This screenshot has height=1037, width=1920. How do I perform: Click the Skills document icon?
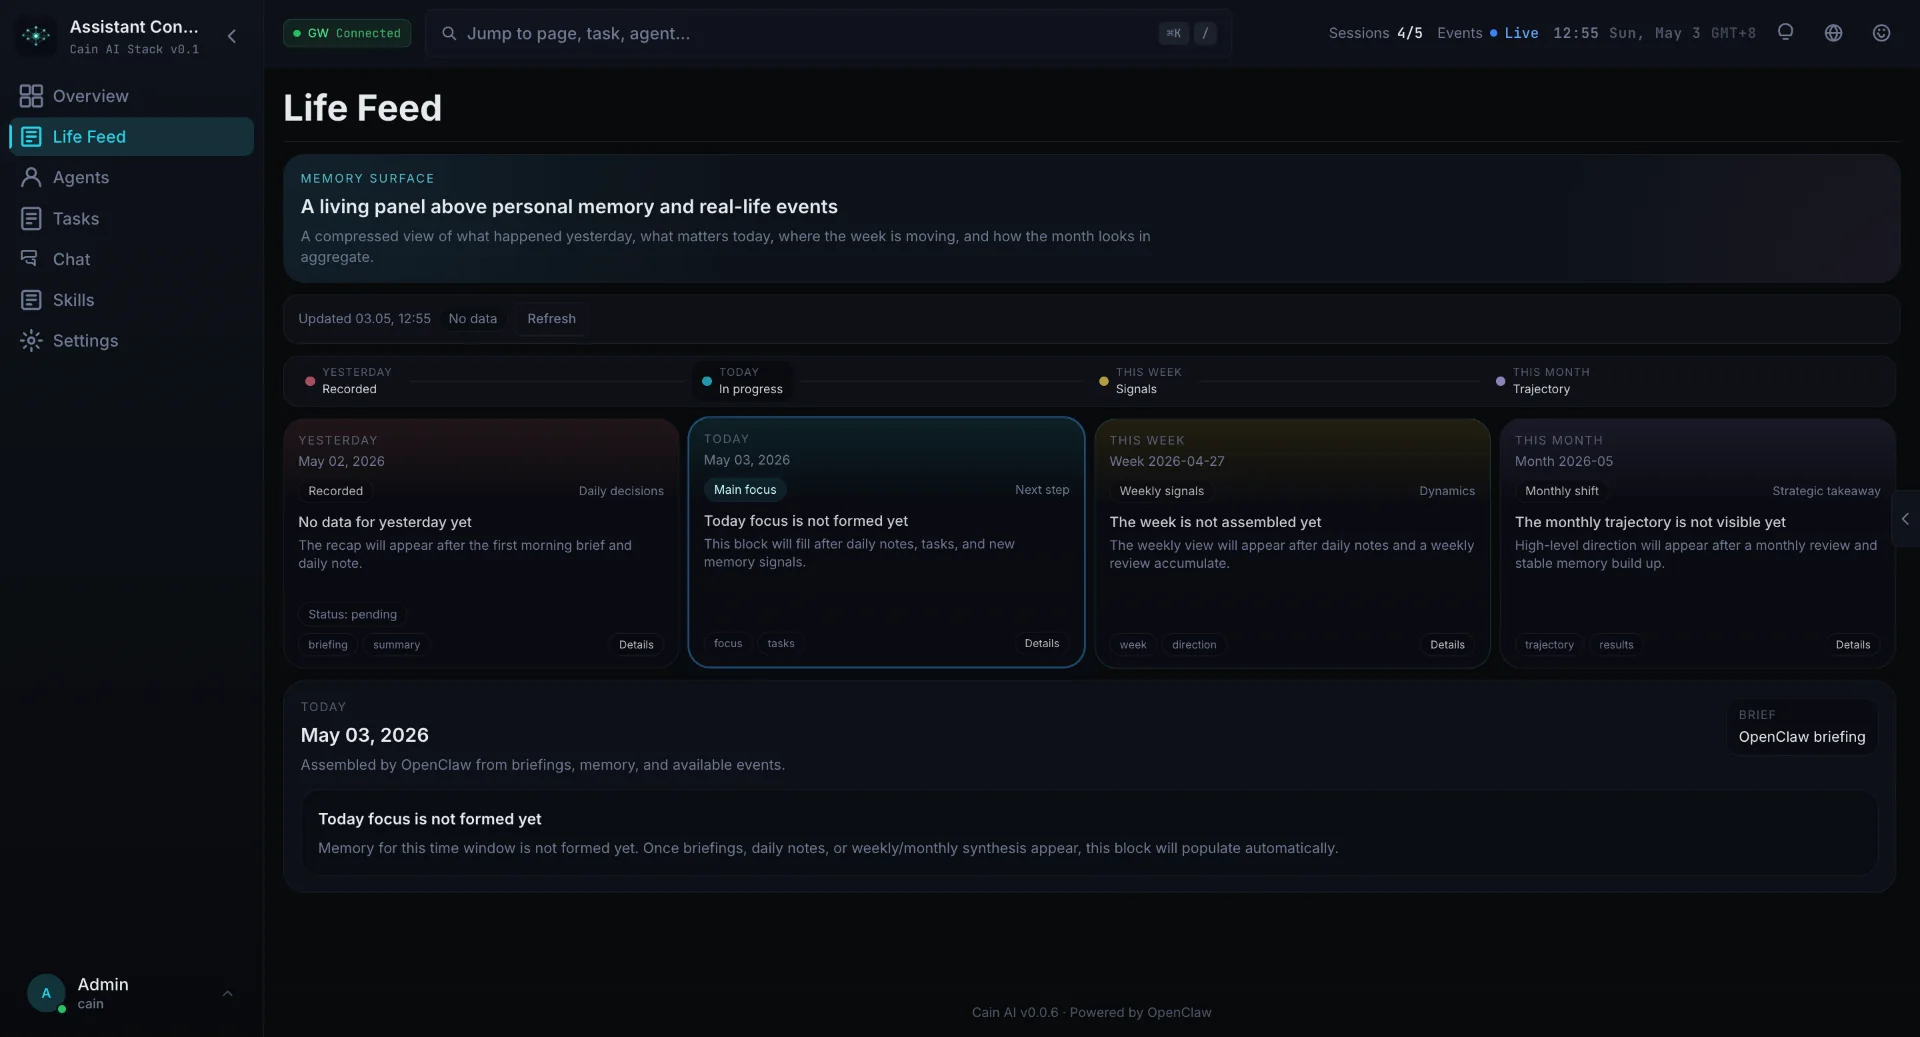pyautogui.click(x=31, y=300)
